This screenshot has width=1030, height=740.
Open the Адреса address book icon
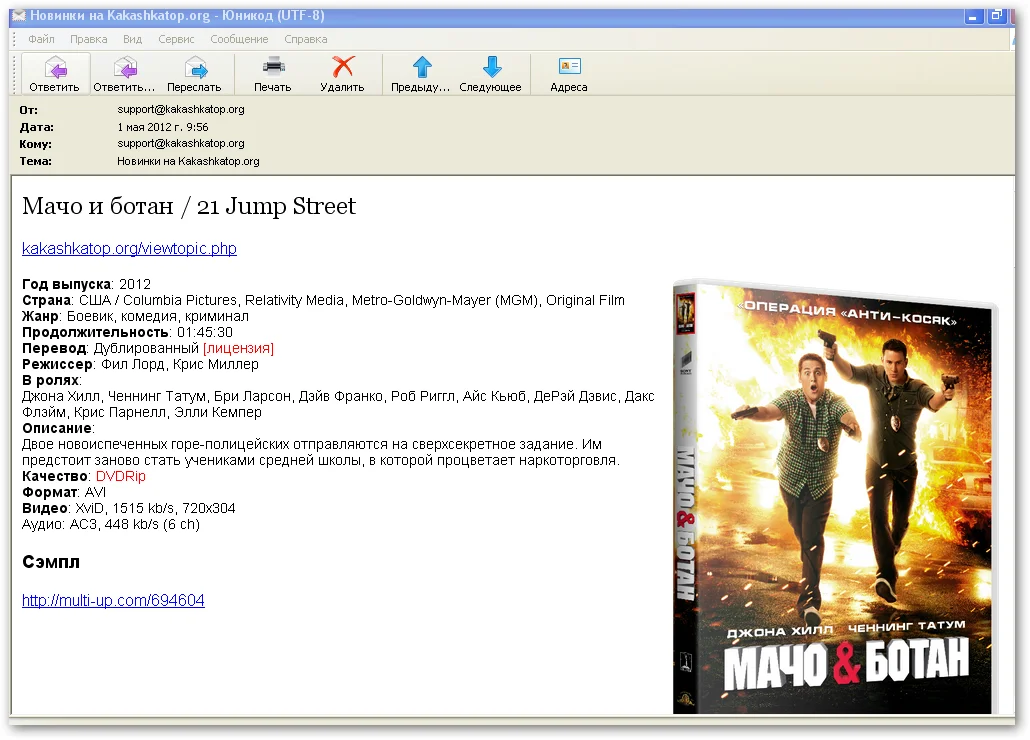coord(570,66)
